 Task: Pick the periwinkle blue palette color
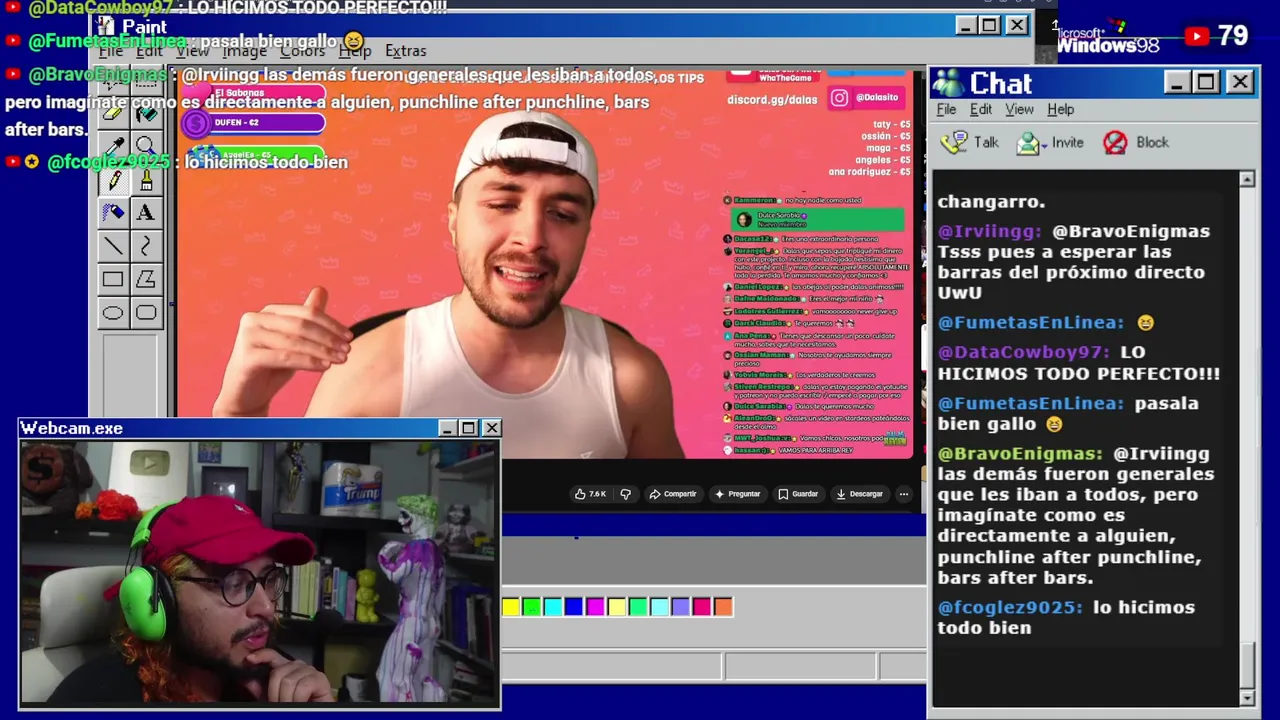pos(681,607)
